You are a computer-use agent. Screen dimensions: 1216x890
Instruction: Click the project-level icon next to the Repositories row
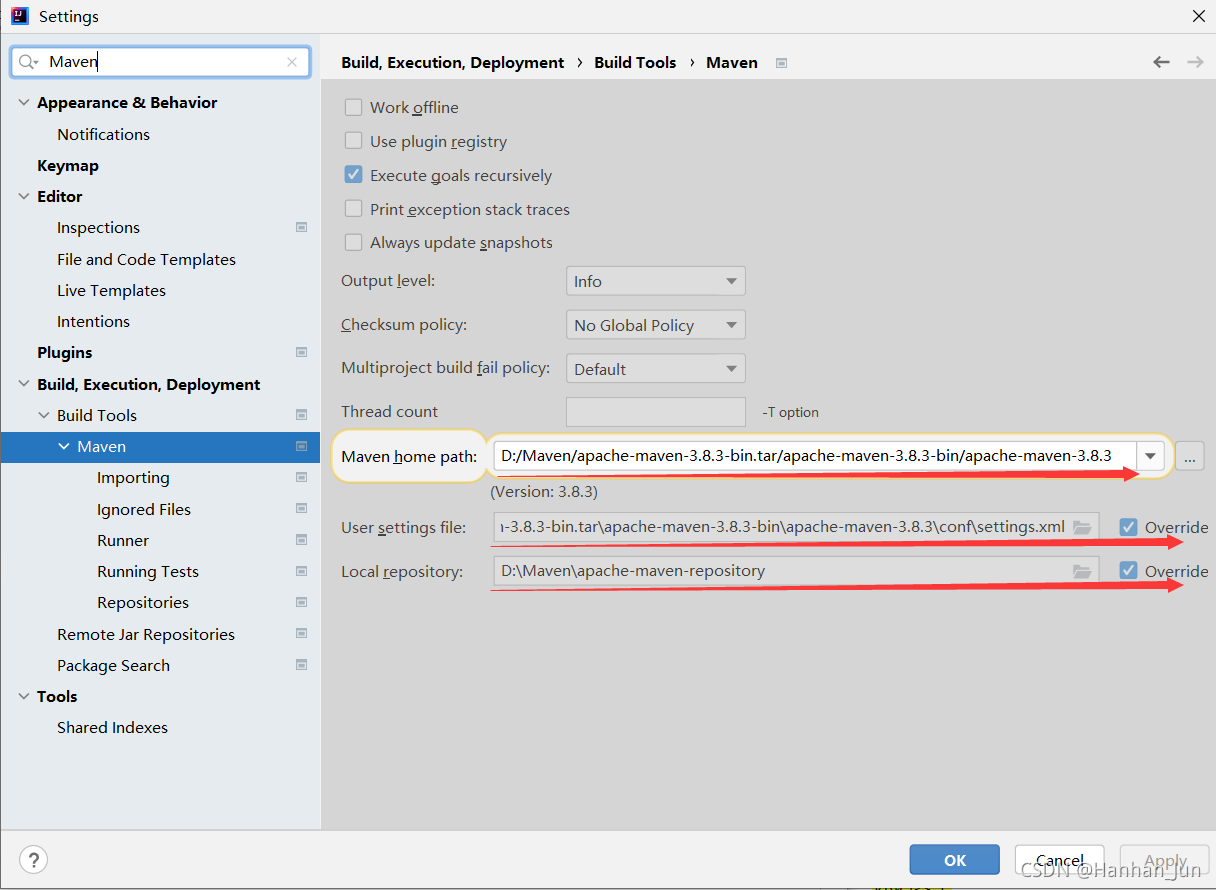click(301, 603)
